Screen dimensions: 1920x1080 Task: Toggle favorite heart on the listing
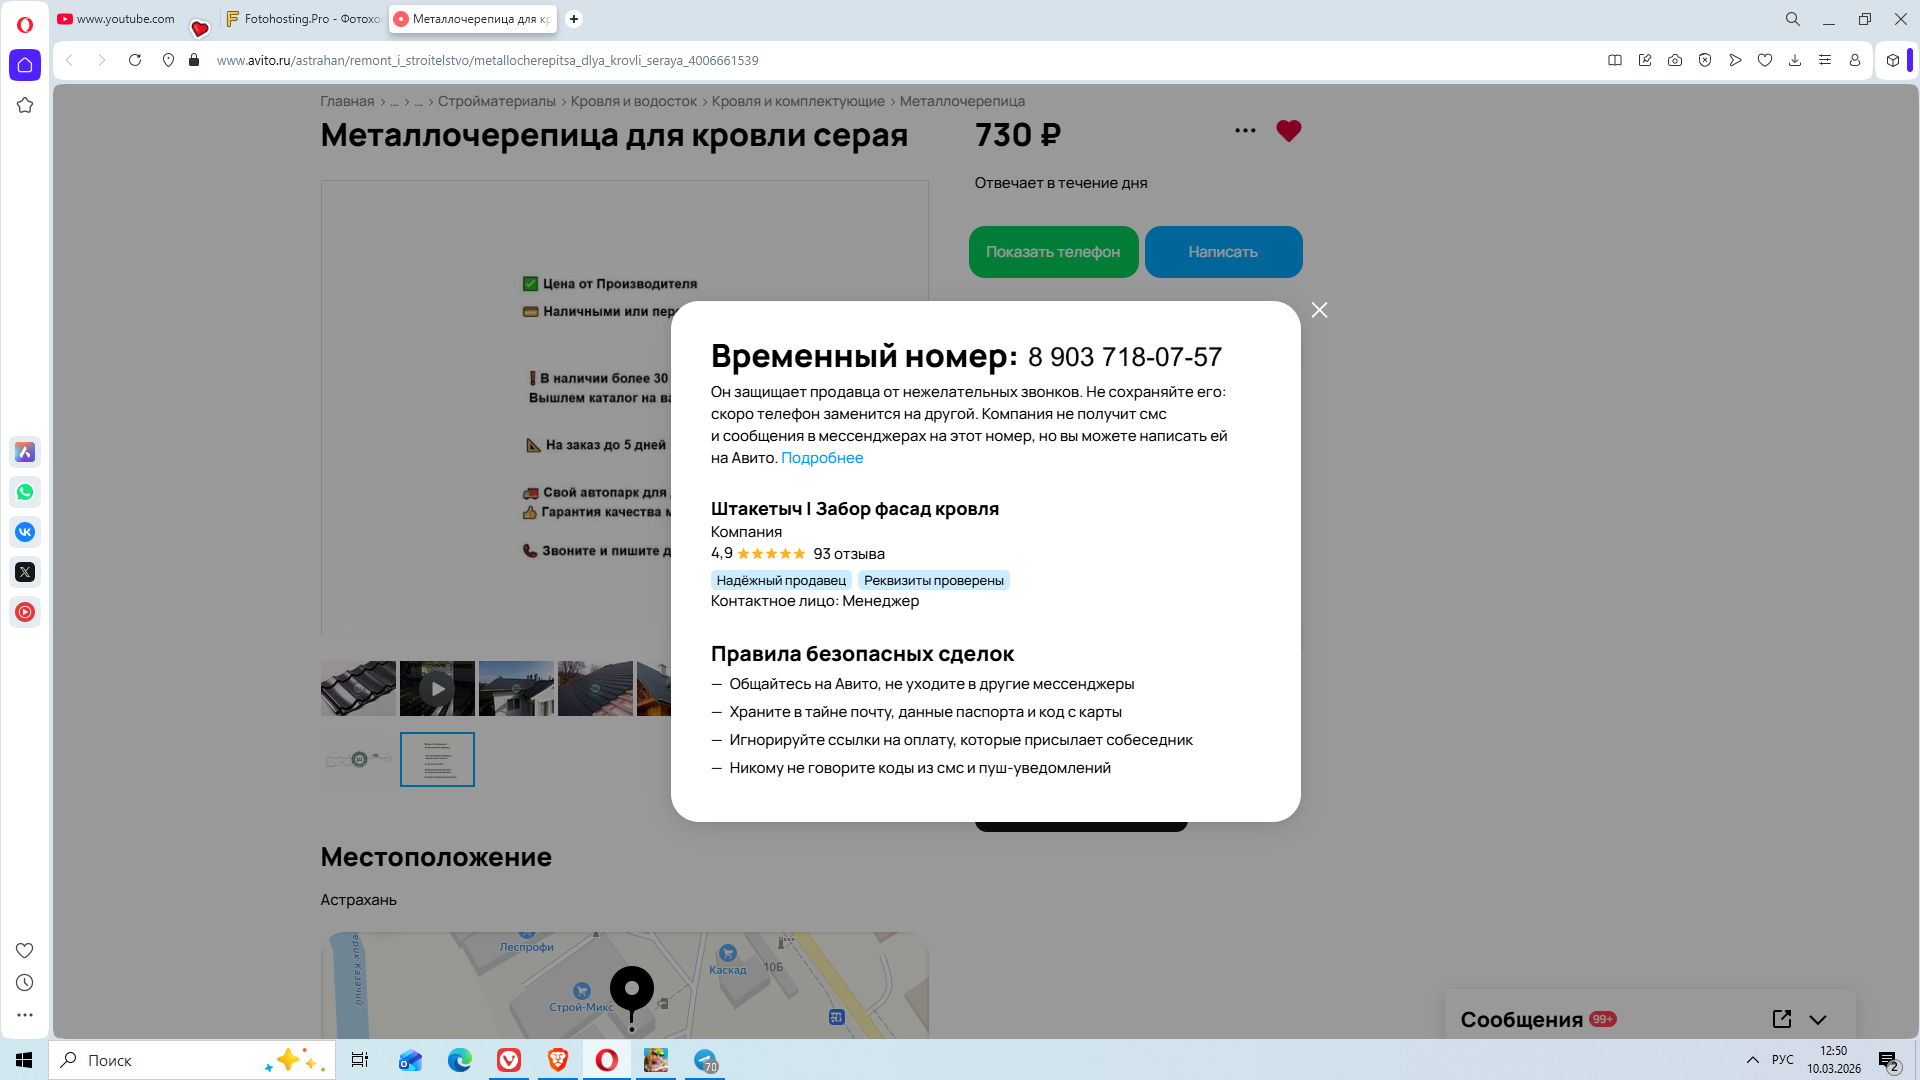click(1288, 131)
